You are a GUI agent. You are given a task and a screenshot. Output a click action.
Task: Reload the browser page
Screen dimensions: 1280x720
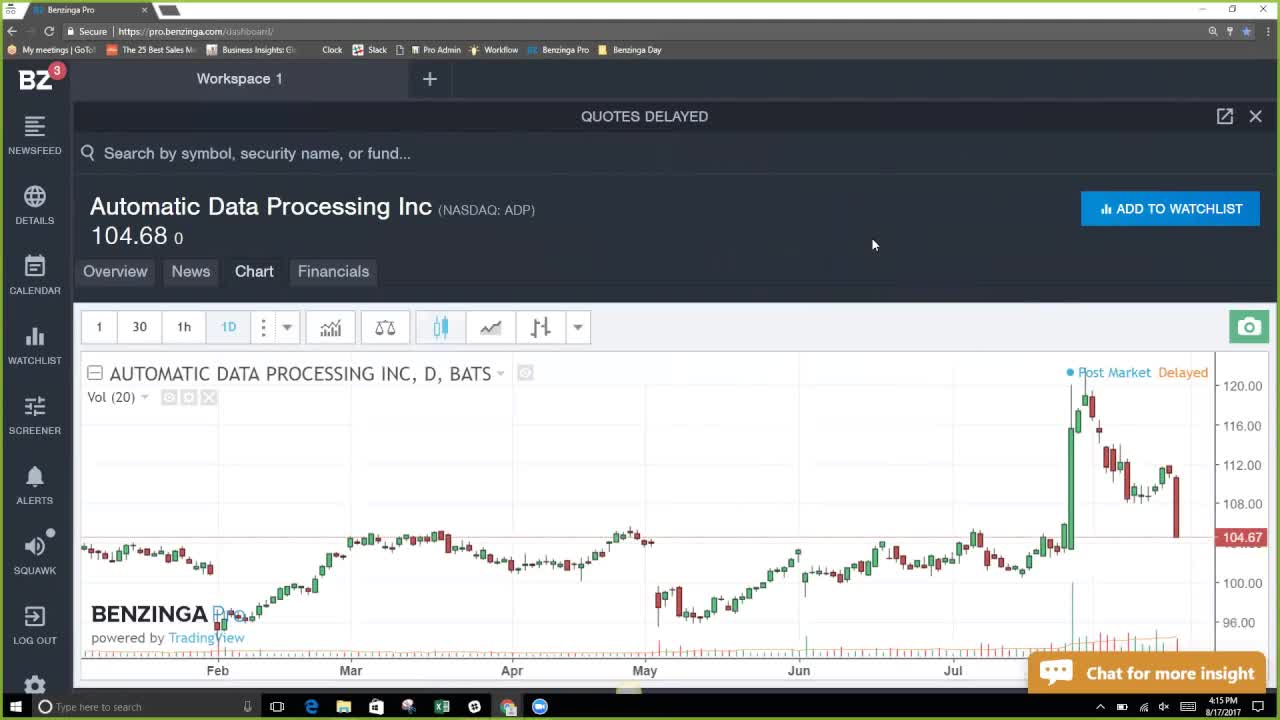[48, 31]
